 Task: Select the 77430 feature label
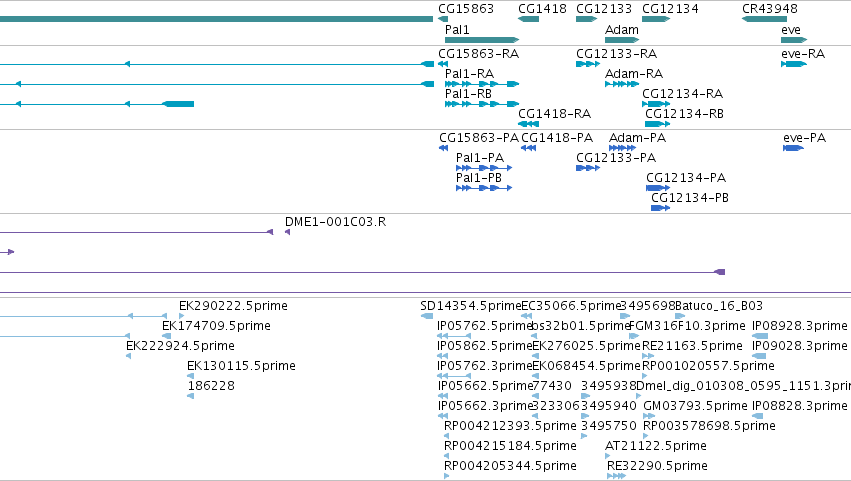tap(551, 386)
